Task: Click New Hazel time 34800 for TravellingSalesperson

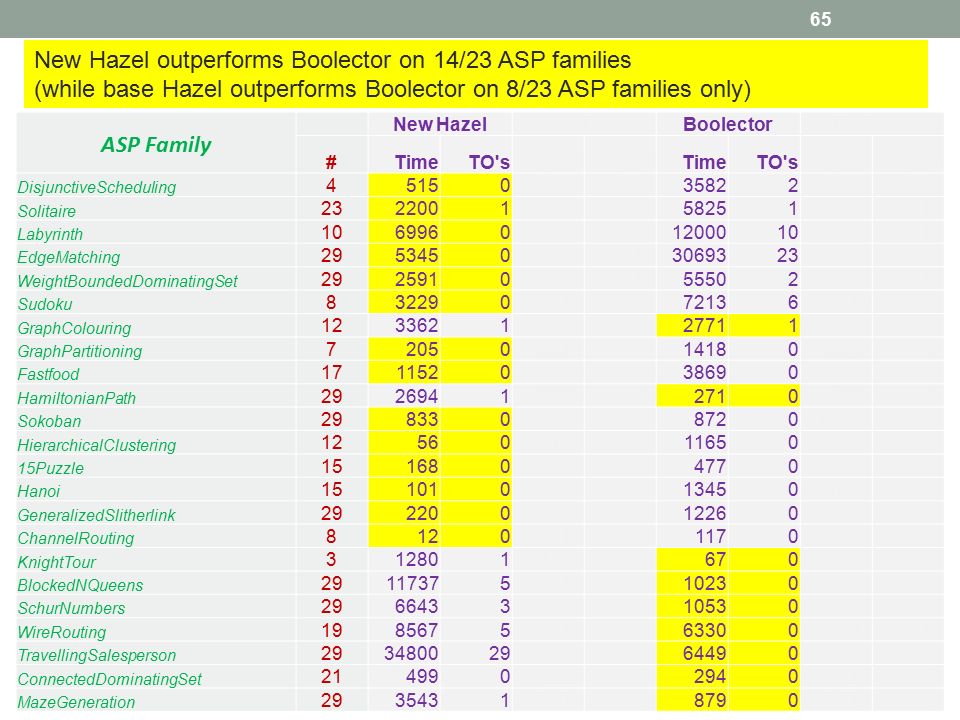Action: click(x=411, y=653)
